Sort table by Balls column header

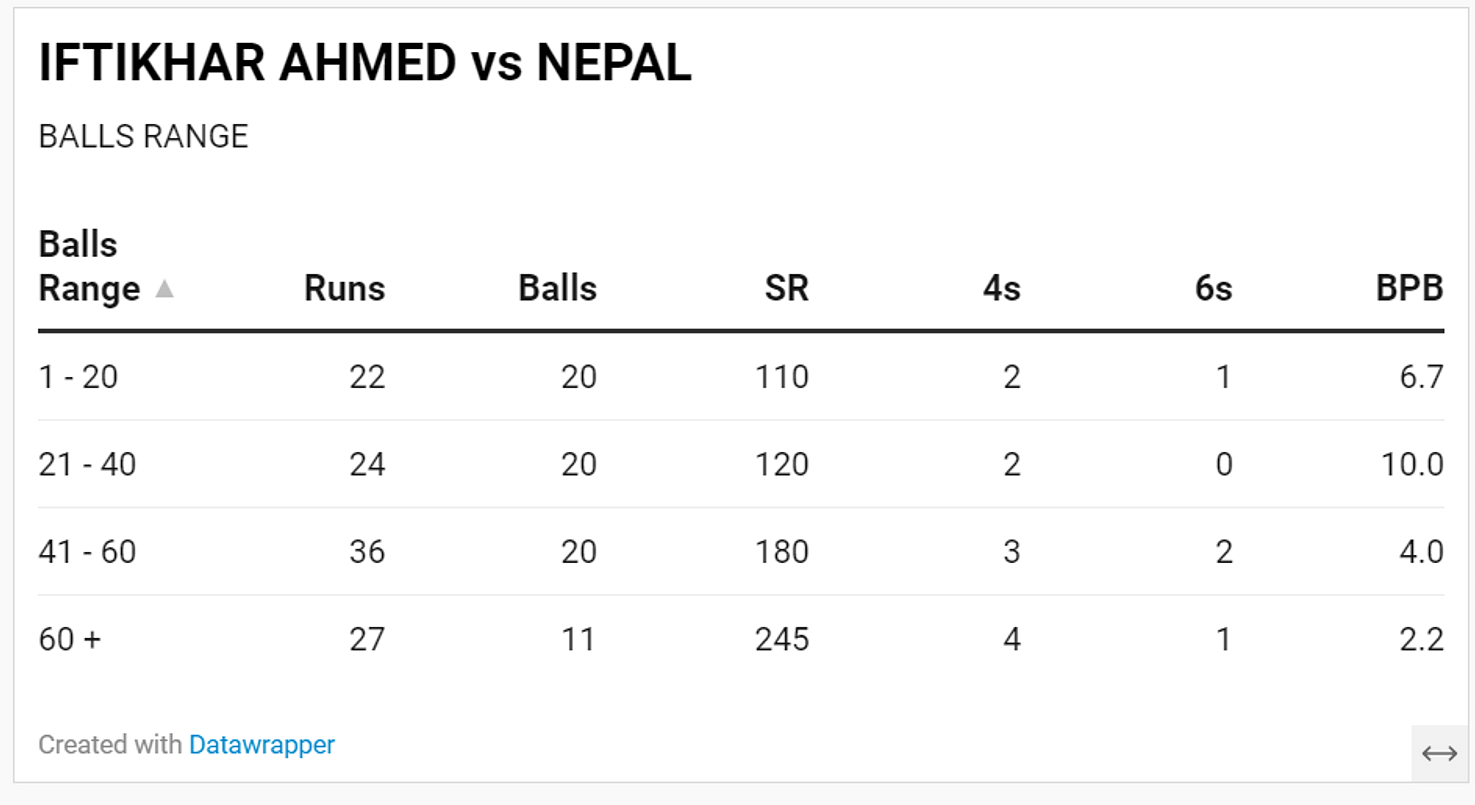tap(557, 289)
